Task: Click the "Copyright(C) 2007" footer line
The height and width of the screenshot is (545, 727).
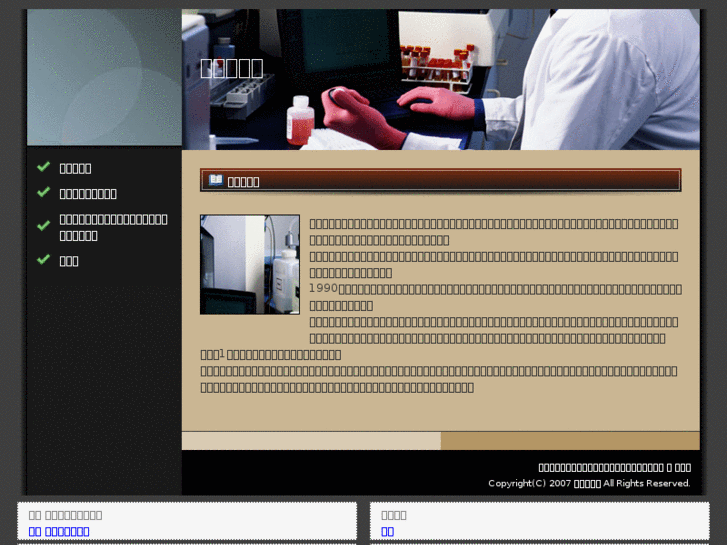Action: 589,483
